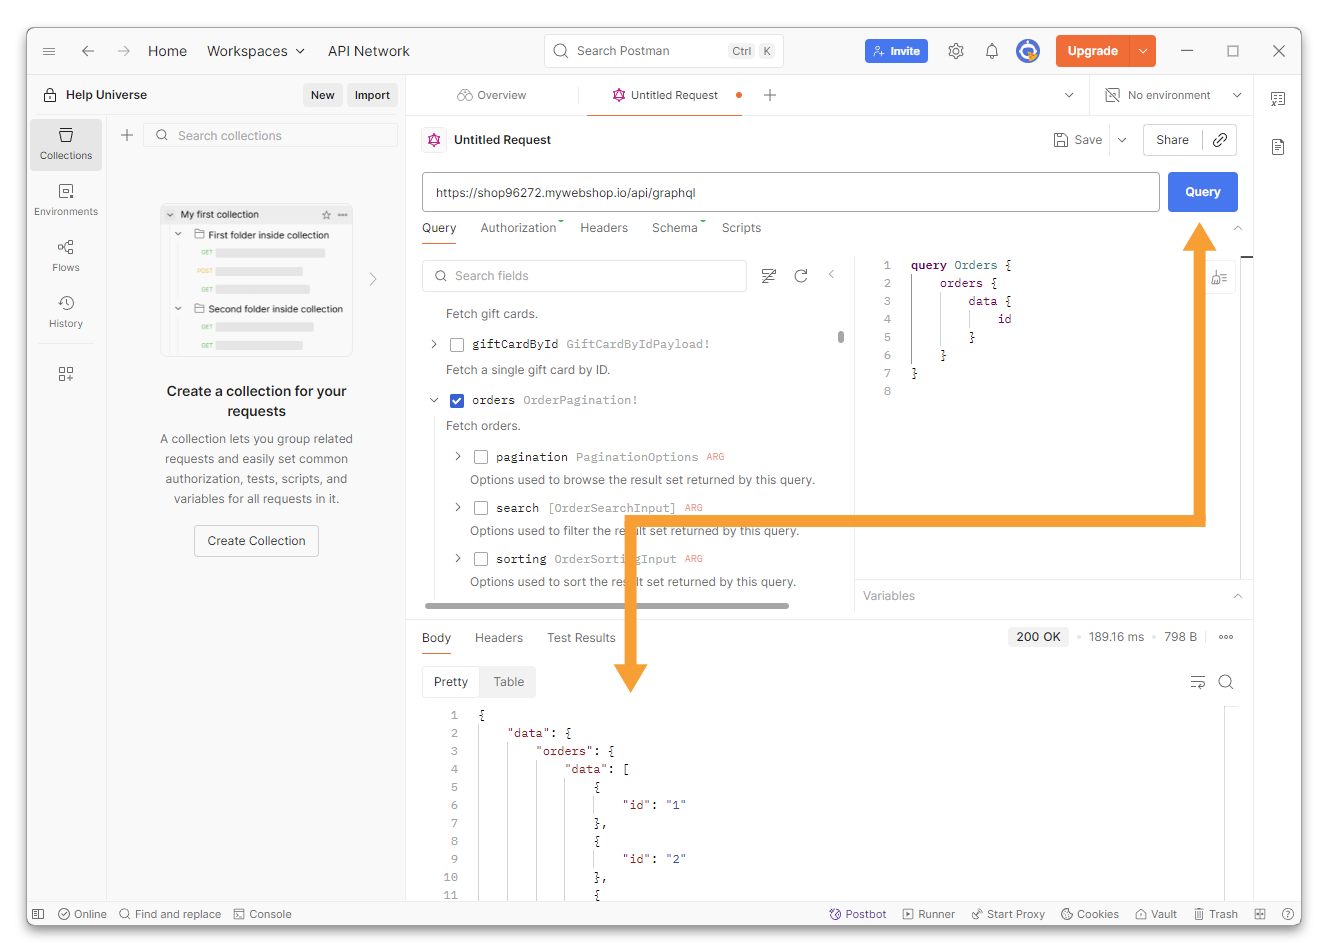Viewport: 1327px width, 952px height.
Task: Click the Search Postman box
Action: [x=664, y=51]
